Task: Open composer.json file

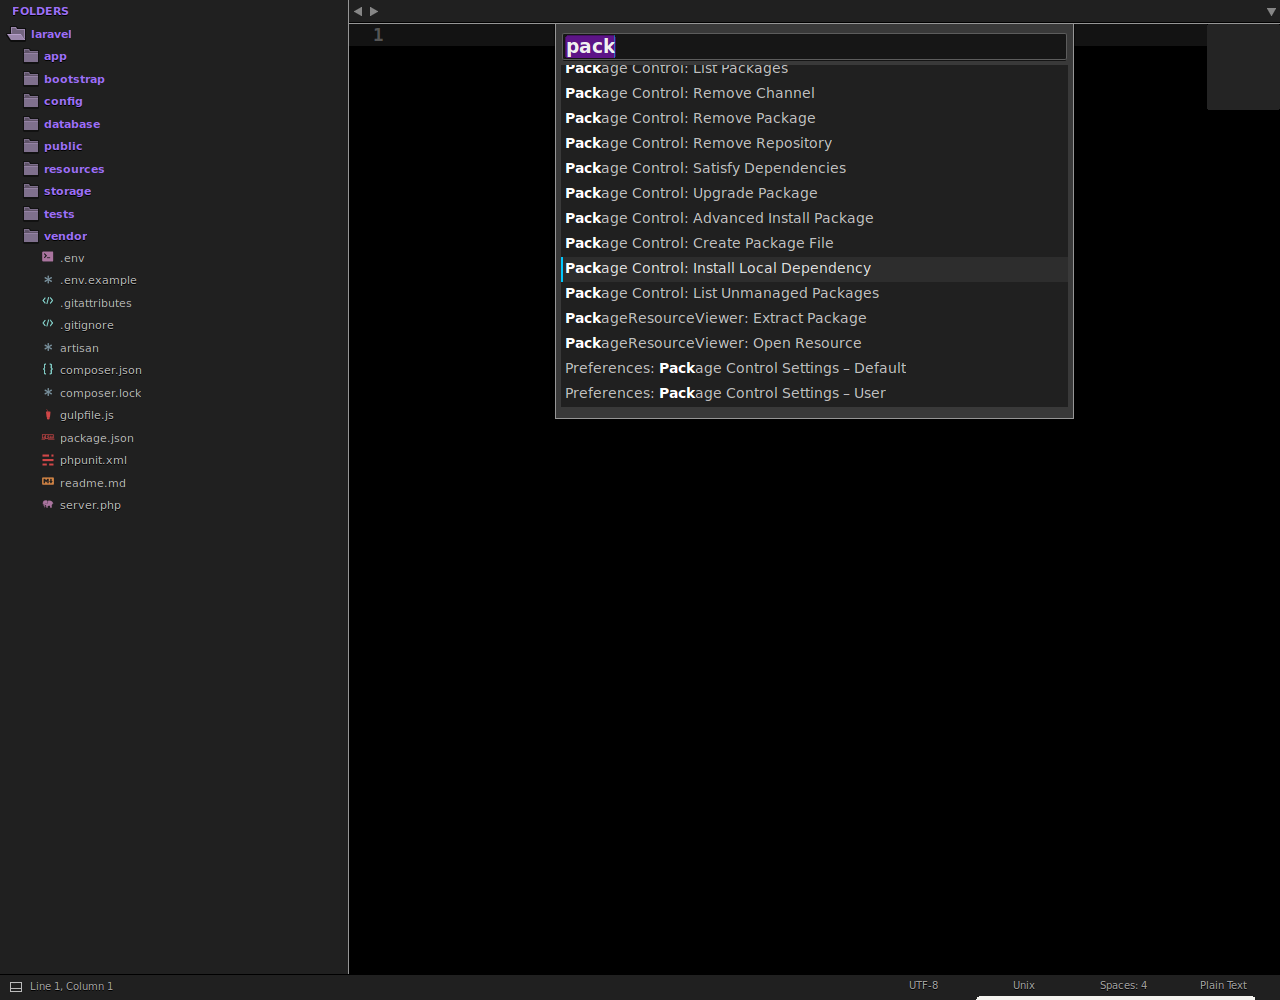Action: tap(101, 370)
